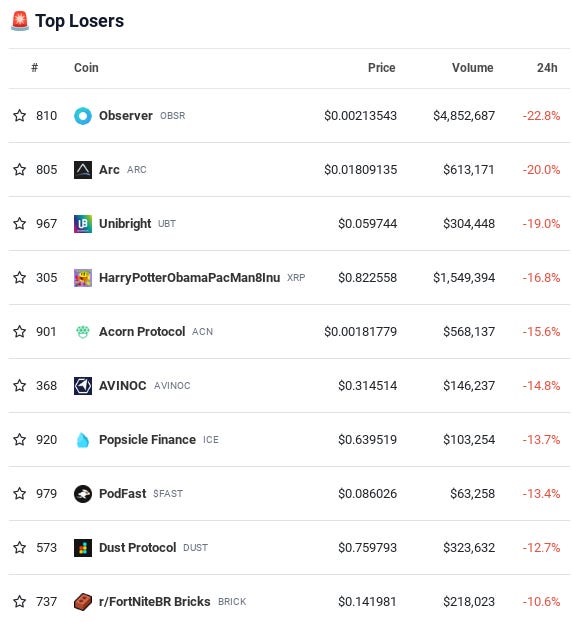
Task: Click the Popsicle Finance droplet icon
Action: coord(83,440)
